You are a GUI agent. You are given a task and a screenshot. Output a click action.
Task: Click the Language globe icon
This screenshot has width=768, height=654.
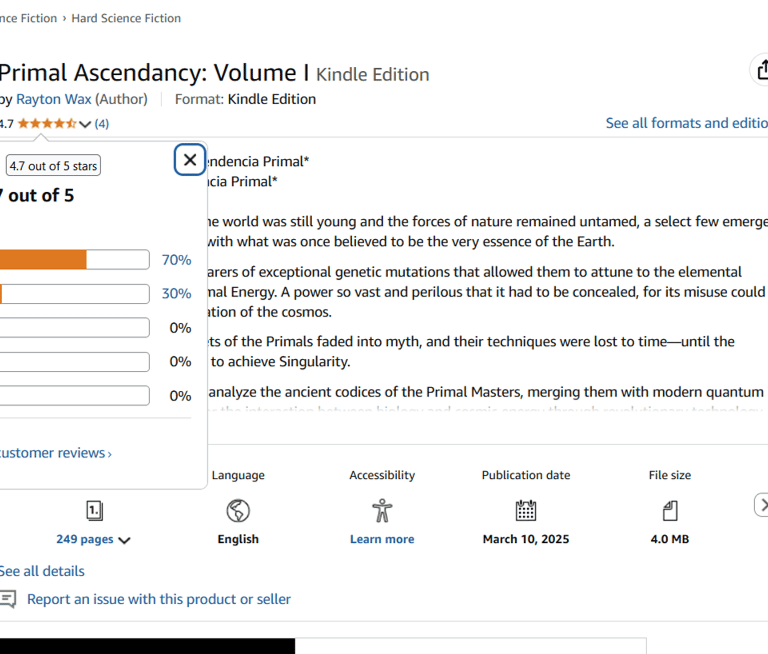click(x=238, y=511)
